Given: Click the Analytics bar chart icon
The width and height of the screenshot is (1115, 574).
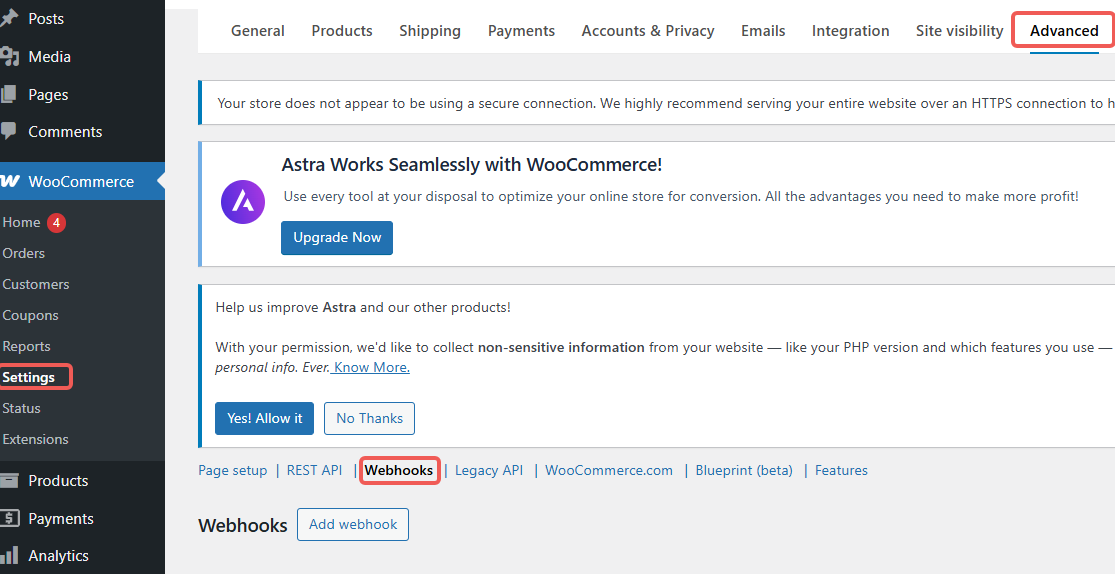Looking at the screenshot, I should tap(9, 555).
